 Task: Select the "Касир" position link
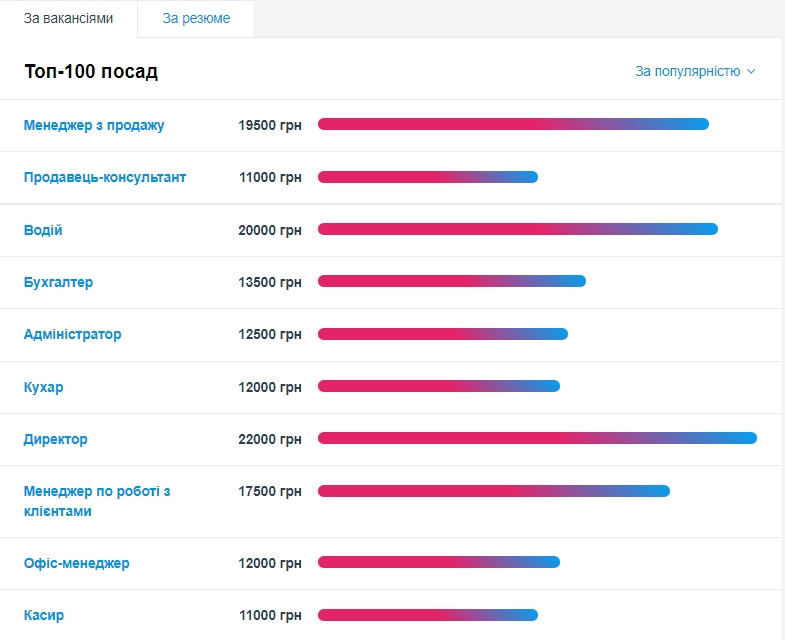coord(44,615)
